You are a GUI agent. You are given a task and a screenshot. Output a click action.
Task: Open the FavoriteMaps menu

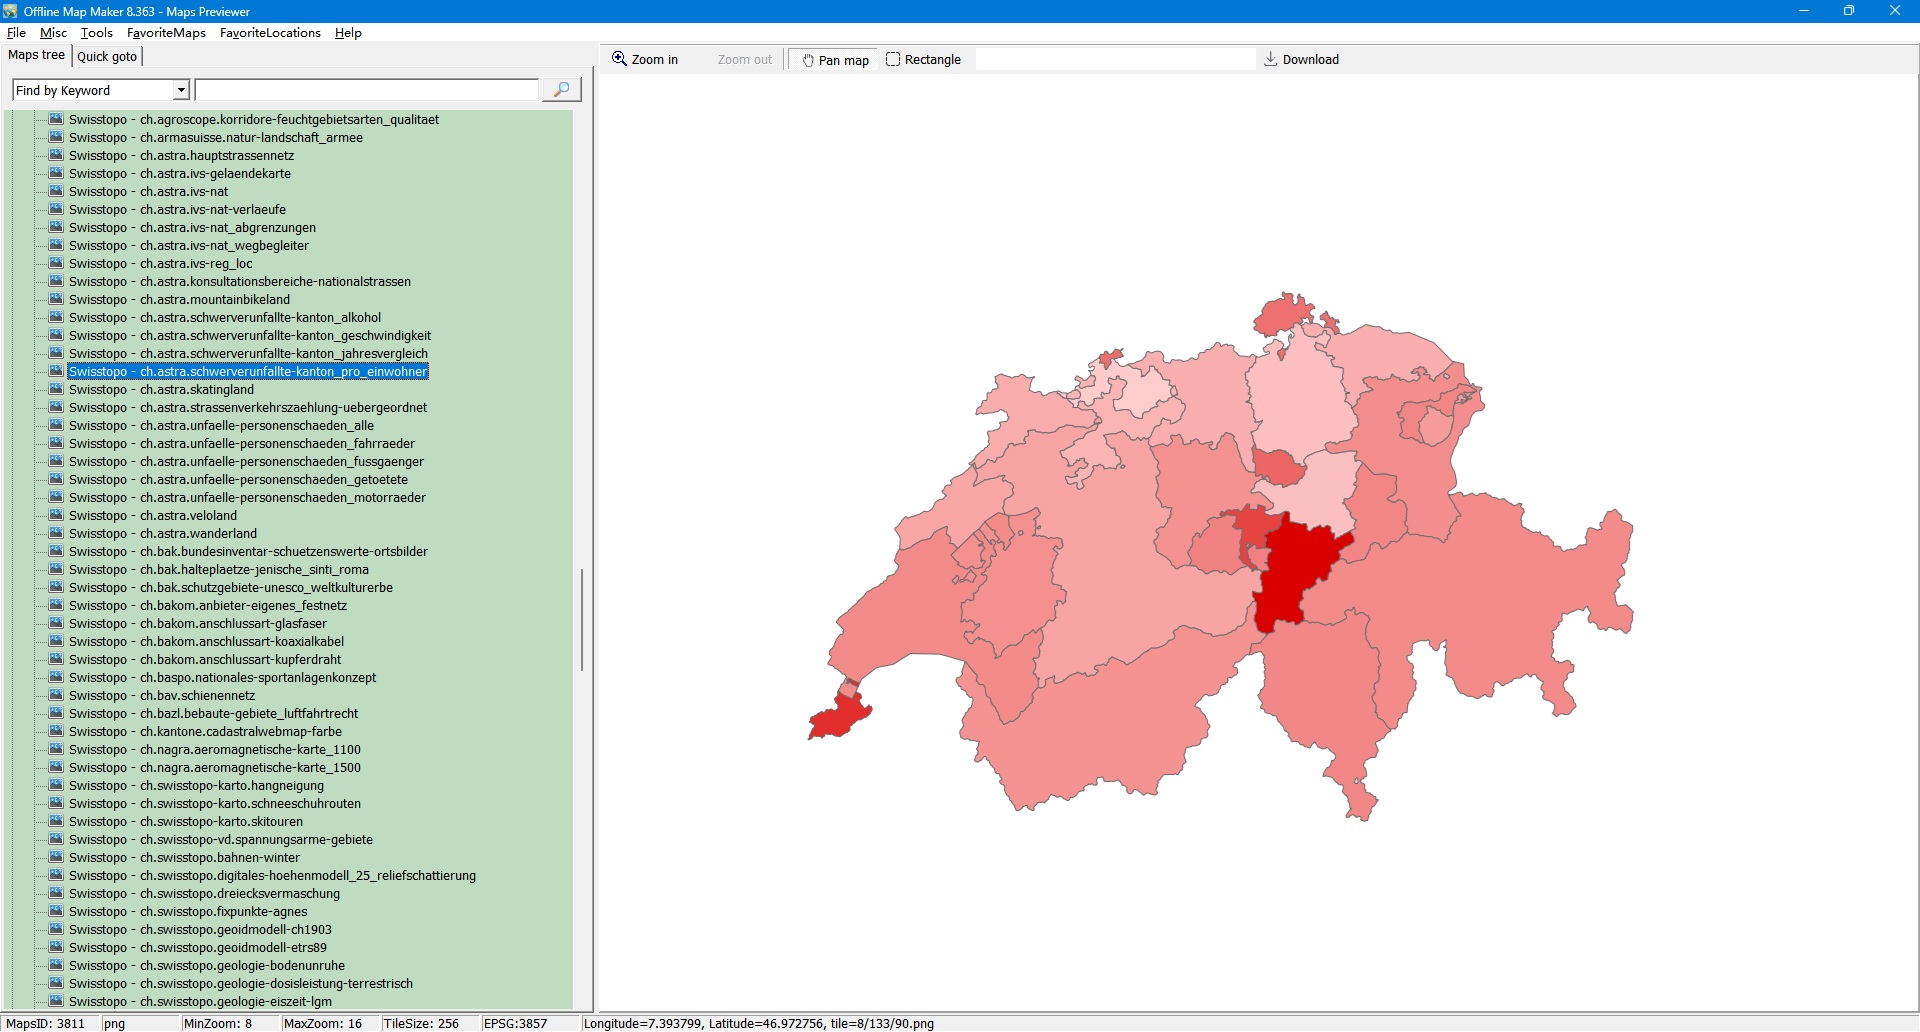coord(166,33)
